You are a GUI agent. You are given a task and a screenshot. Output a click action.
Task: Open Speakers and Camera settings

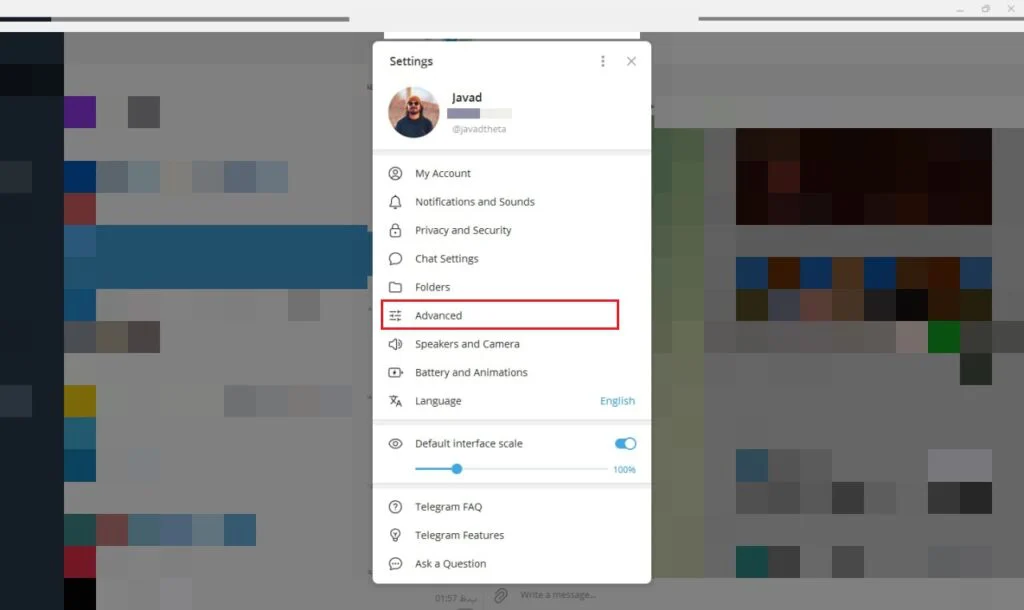[467, 343]
